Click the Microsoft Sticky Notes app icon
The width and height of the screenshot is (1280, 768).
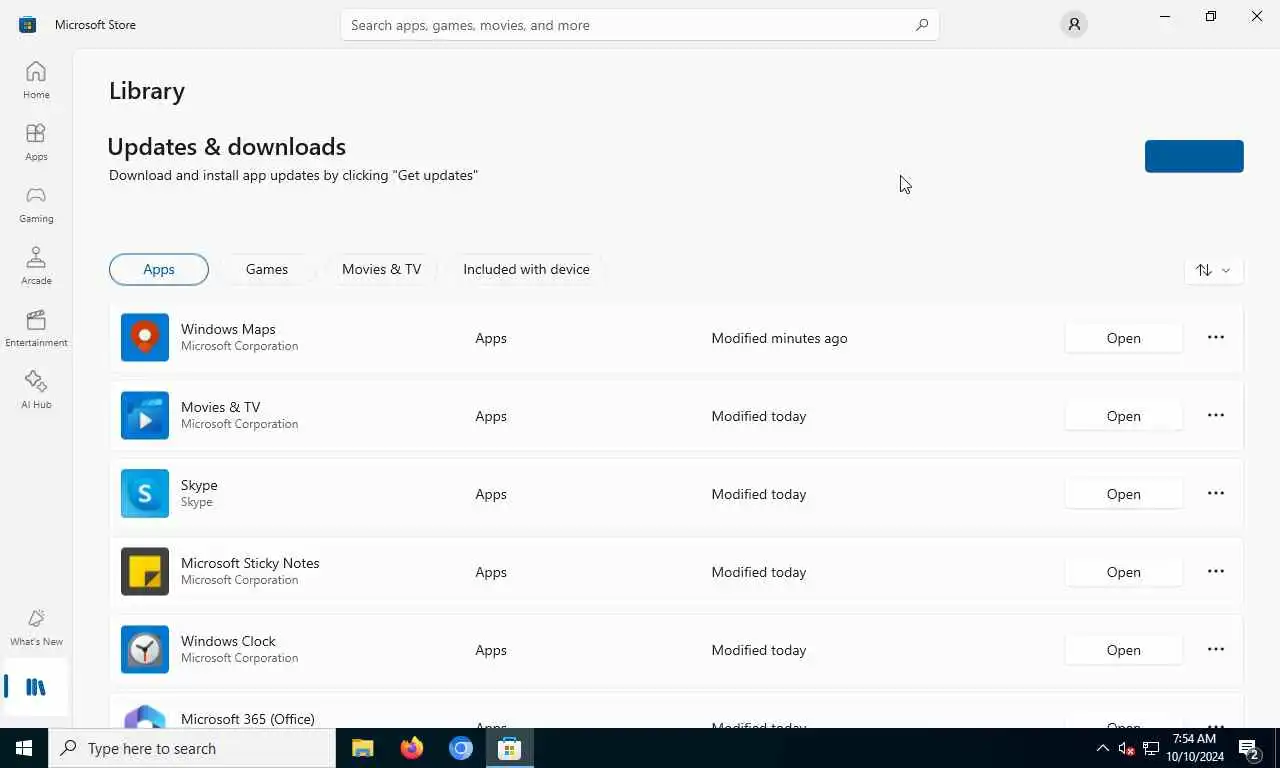145,572
